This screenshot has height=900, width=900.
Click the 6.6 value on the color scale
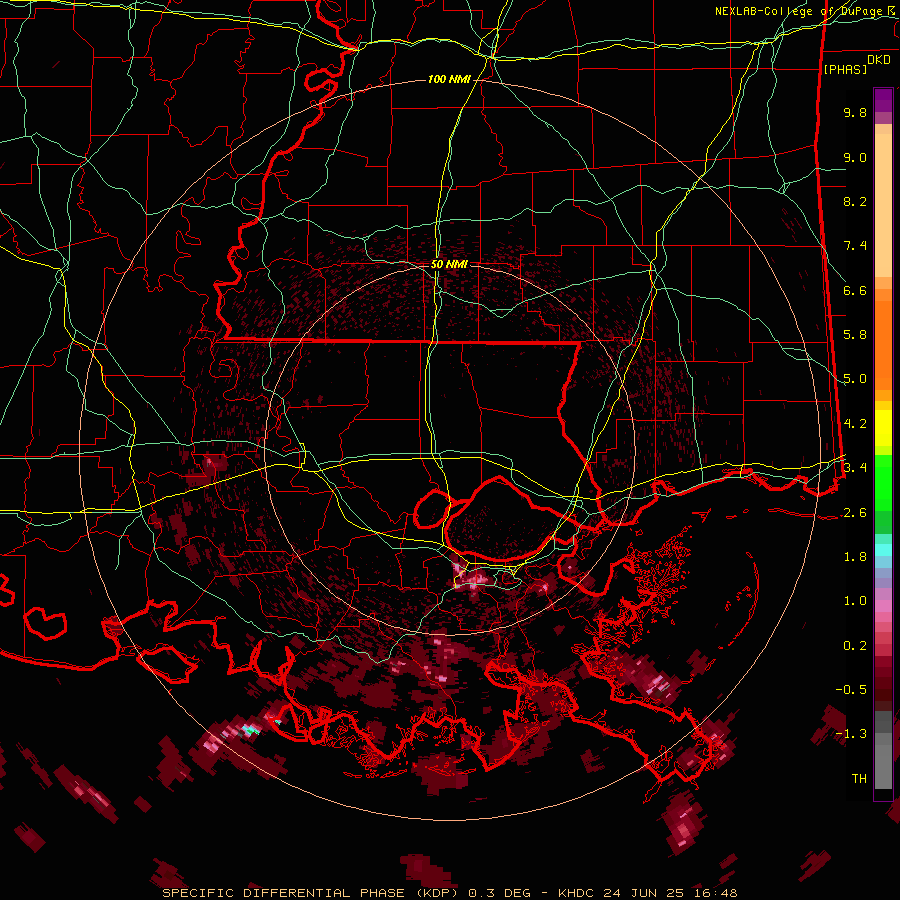pos(855,290)
